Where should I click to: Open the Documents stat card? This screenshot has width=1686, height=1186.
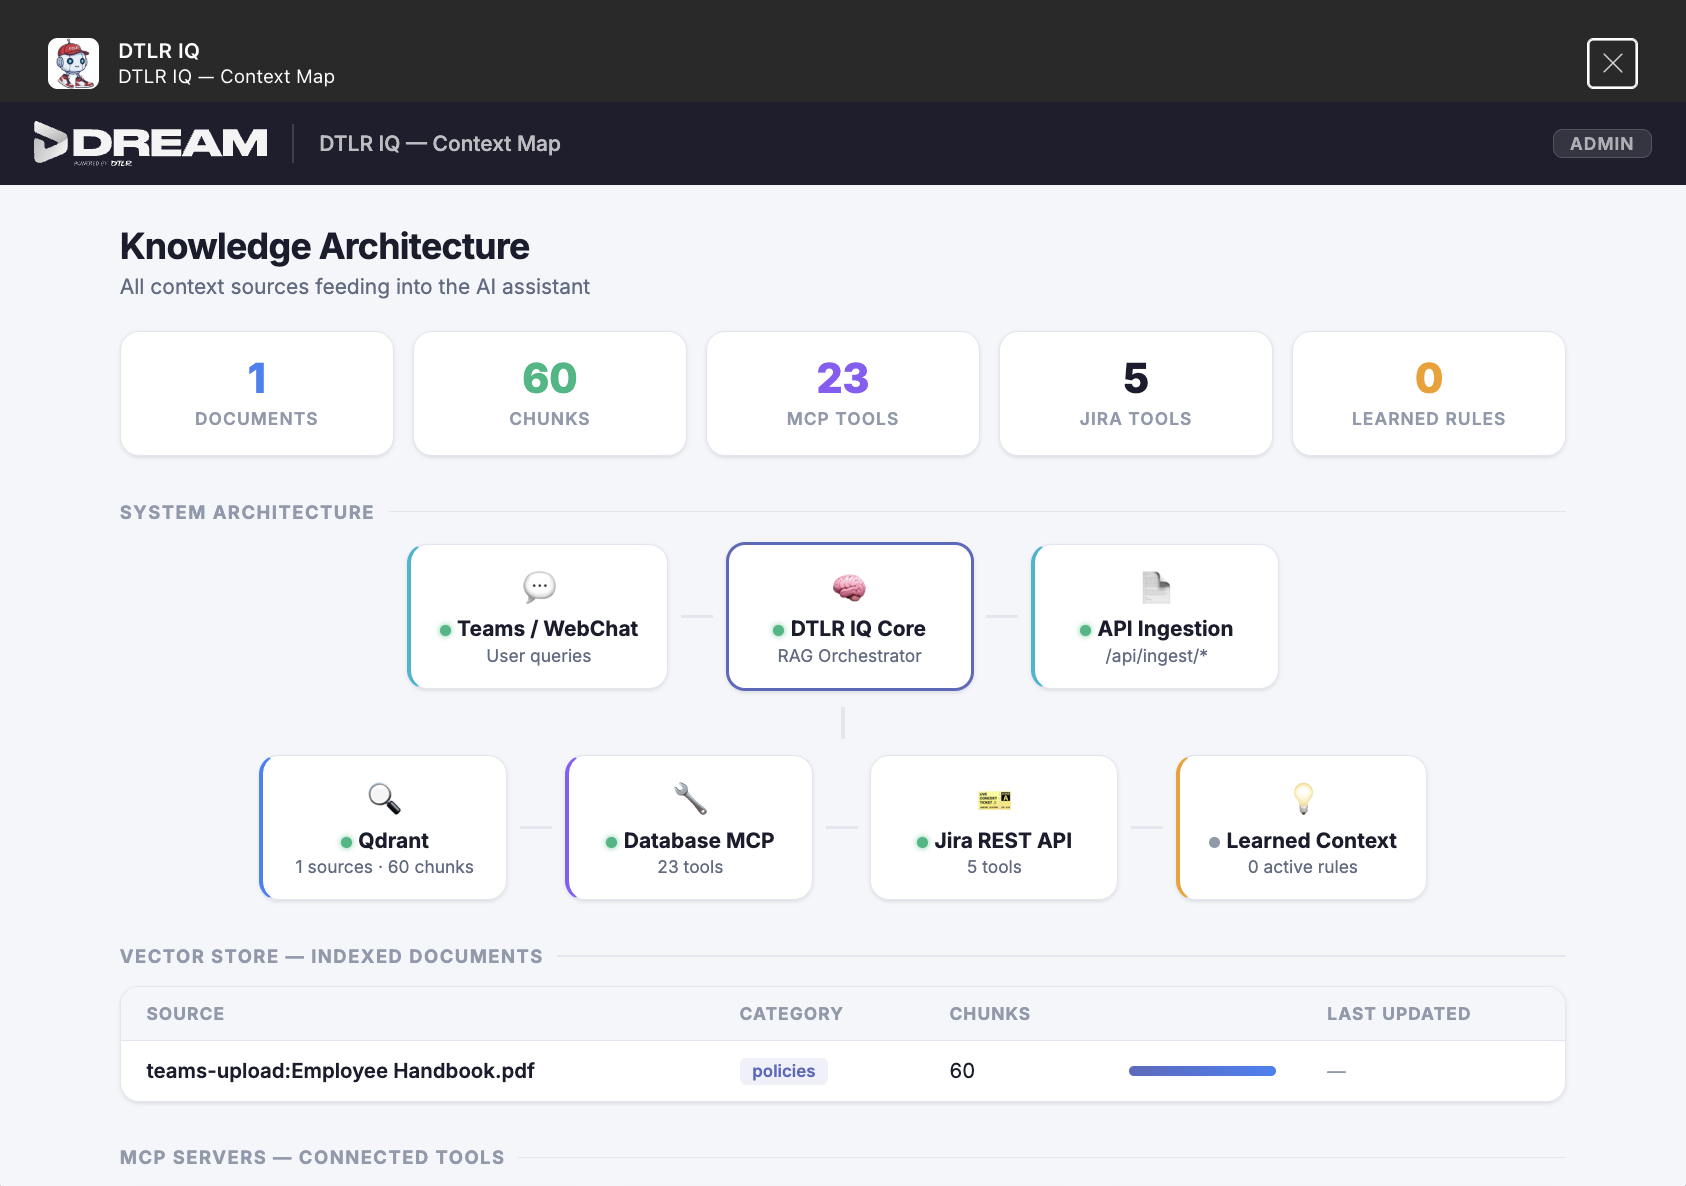257,393
